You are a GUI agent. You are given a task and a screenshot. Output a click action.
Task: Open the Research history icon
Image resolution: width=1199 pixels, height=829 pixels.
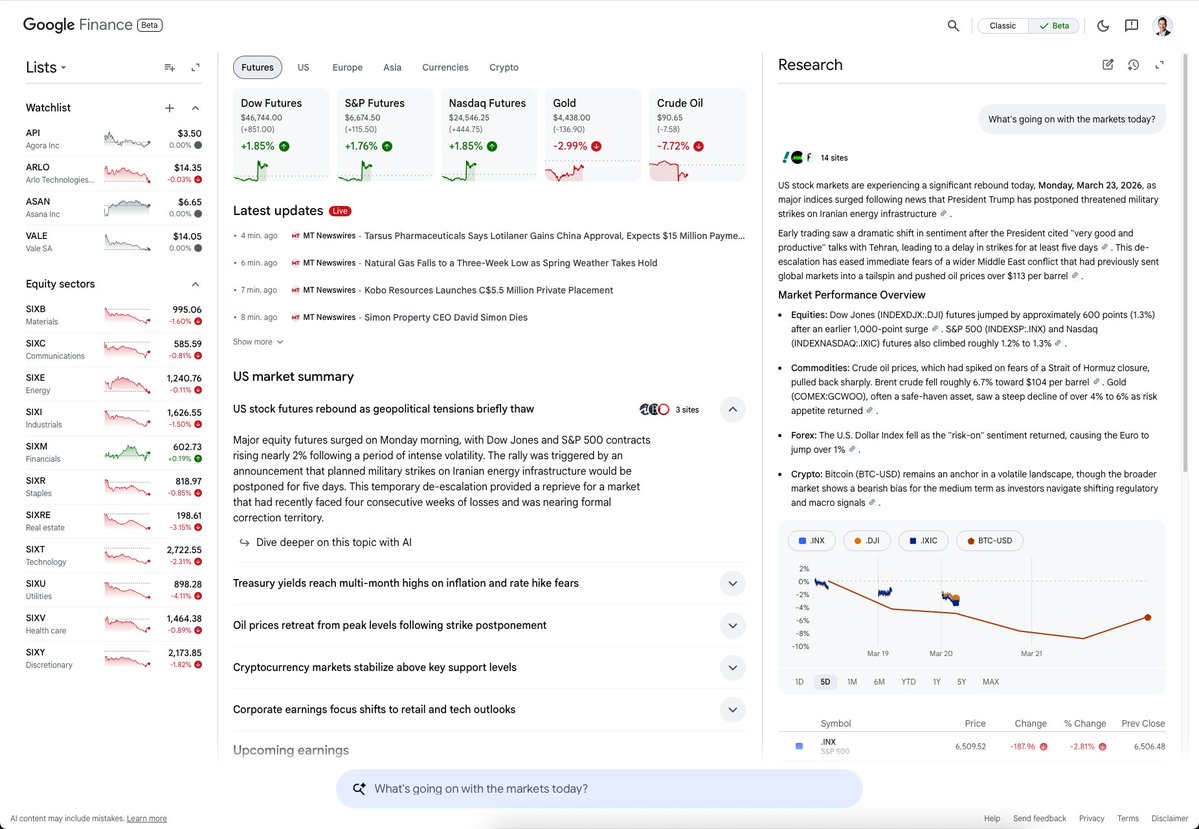point(1133,65)
